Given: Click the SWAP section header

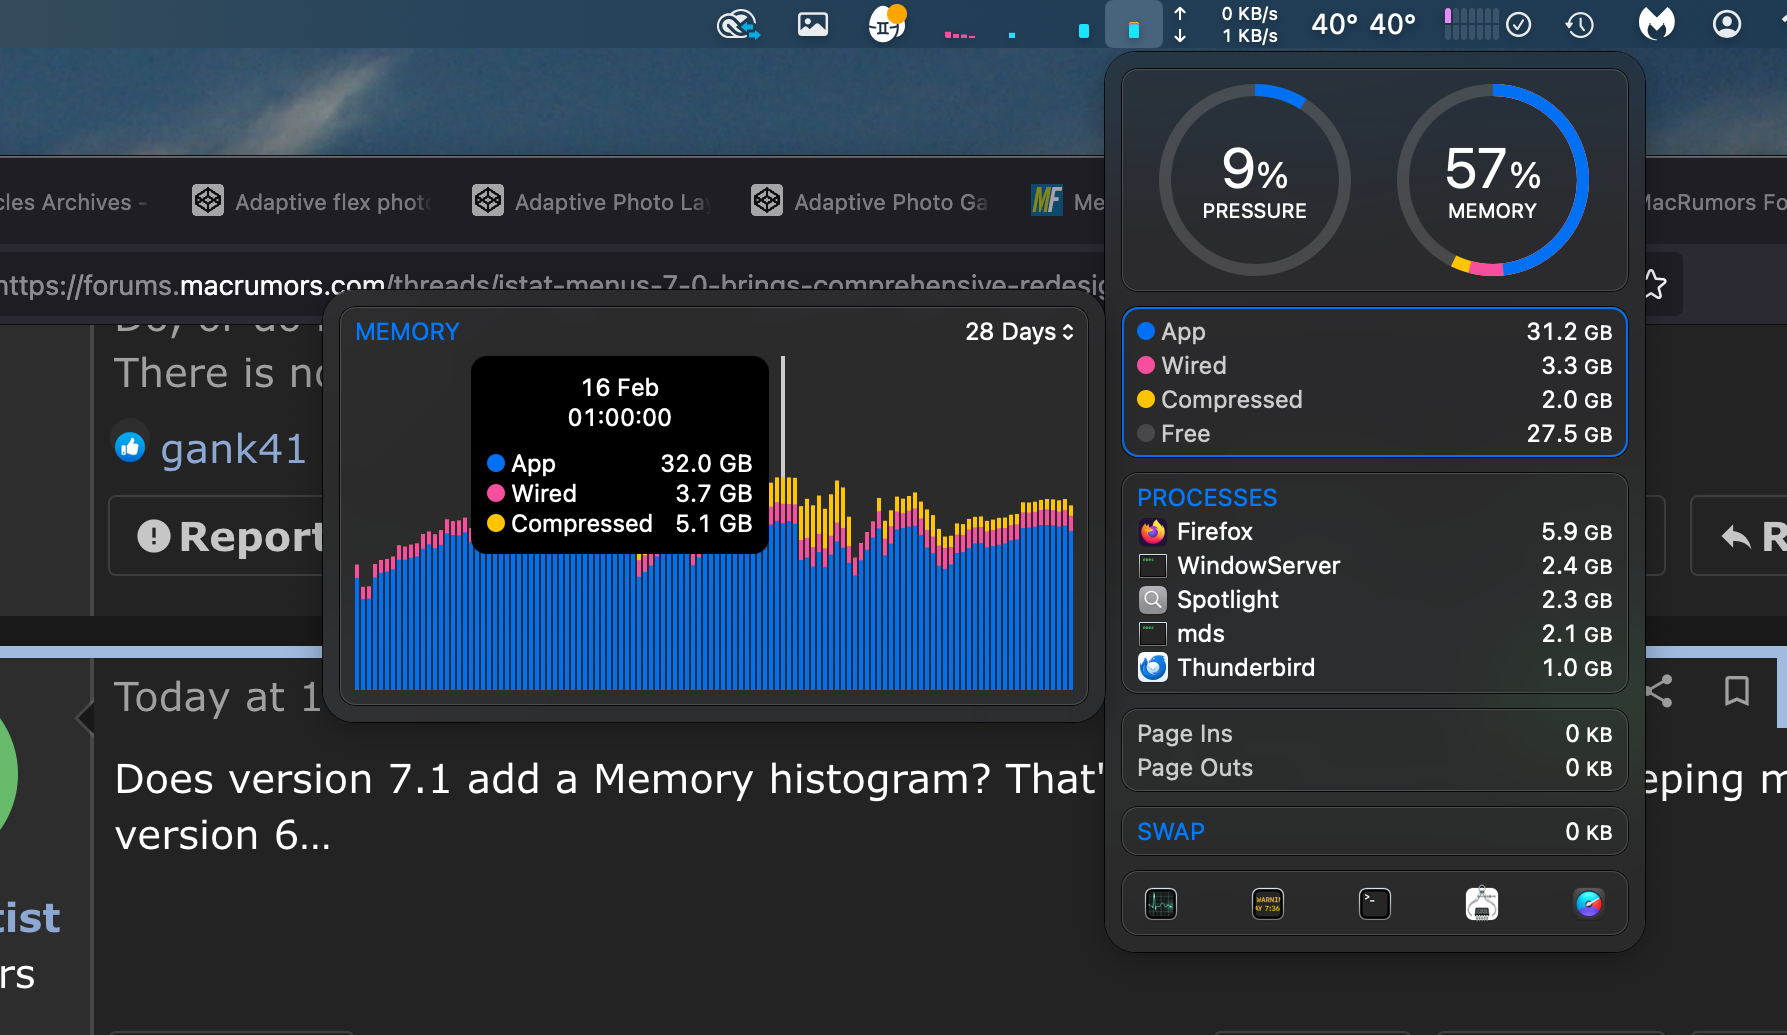Looking at the screenshot, I should click(1171, 832).
